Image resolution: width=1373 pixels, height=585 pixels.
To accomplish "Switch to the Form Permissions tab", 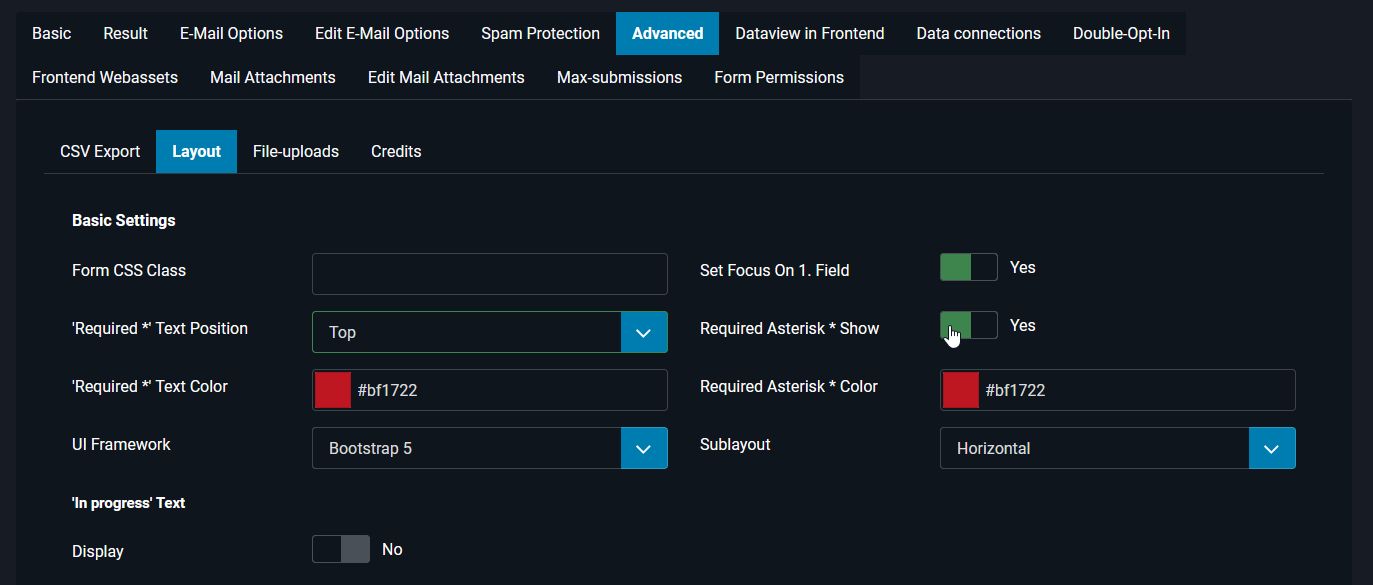I will point(779,77).
